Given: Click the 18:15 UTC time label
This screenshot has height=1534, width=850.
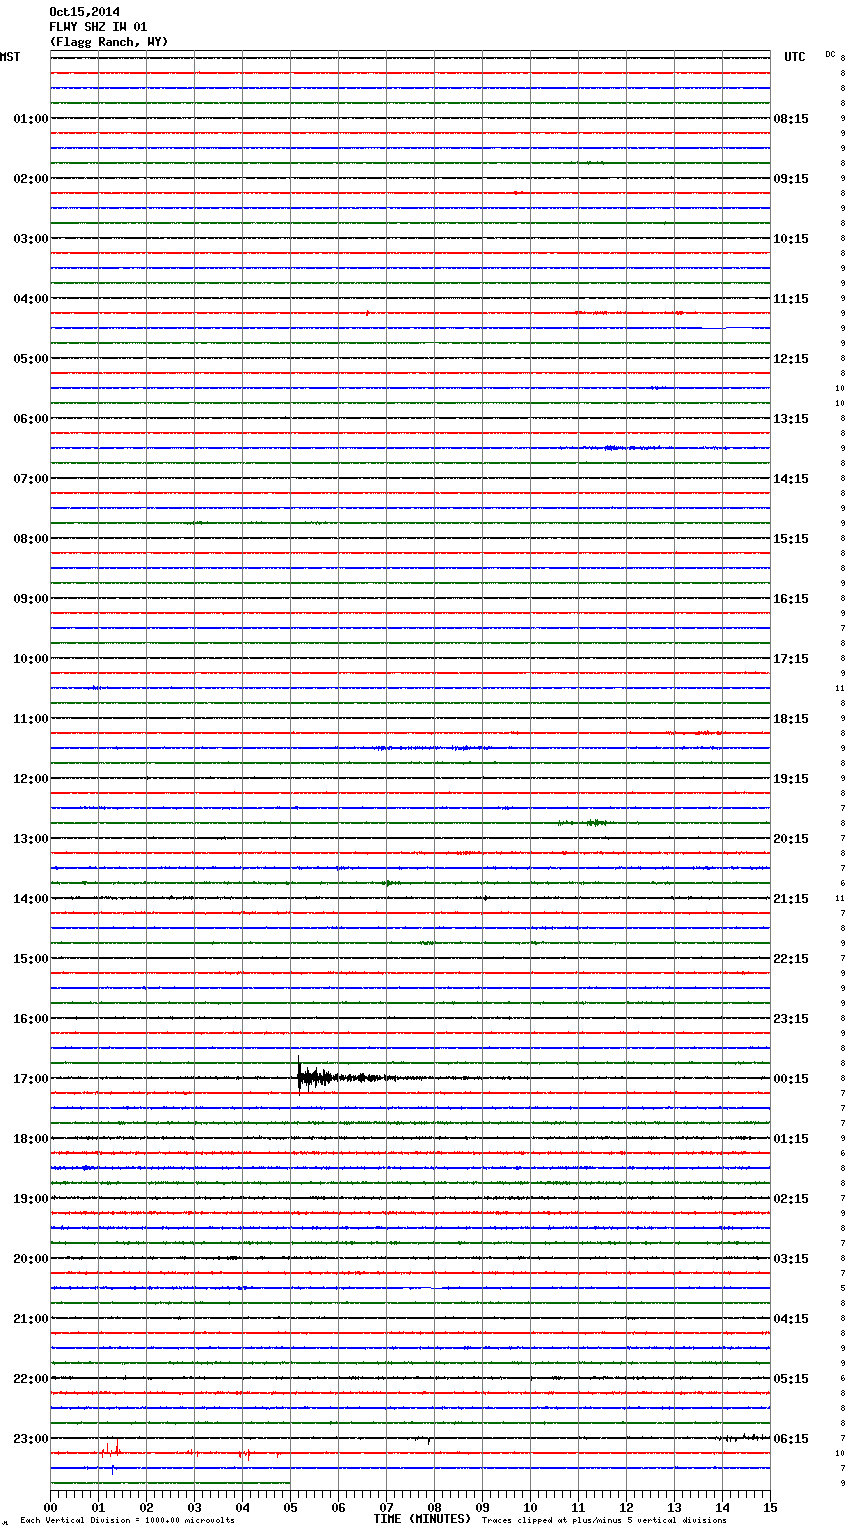Looking at the screenshot, I should click(791, 719).
